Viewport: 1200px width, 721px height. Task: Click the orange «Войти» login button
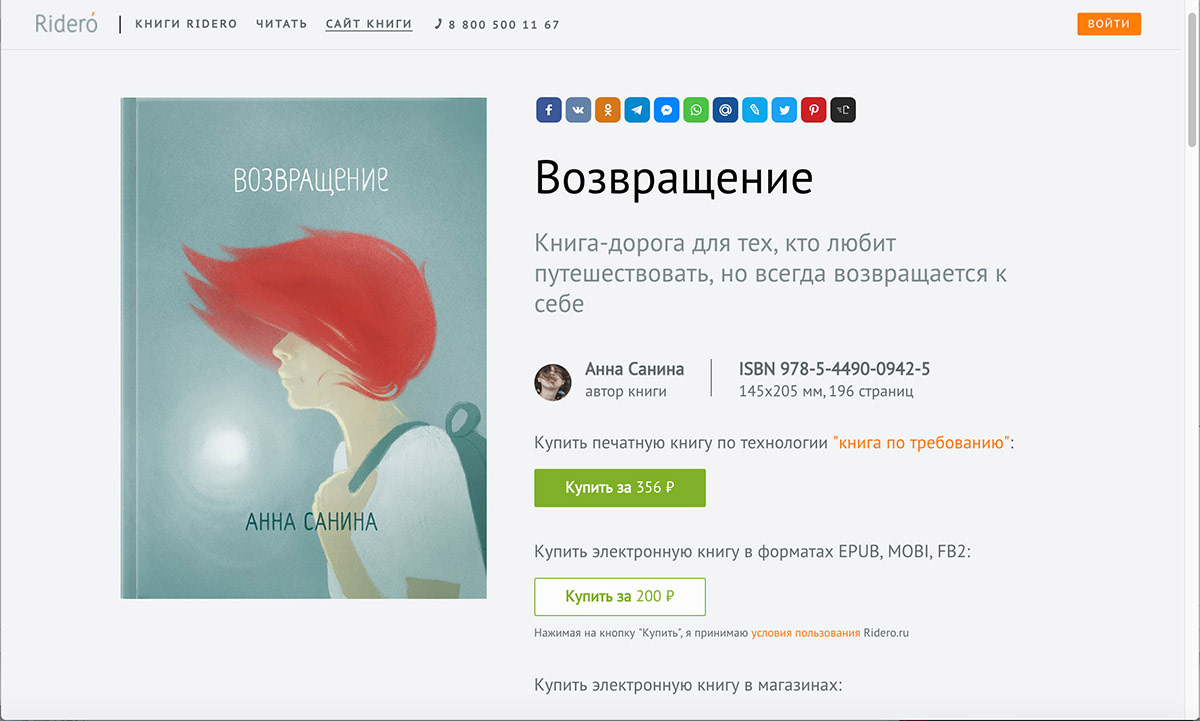click(1109, 24)
